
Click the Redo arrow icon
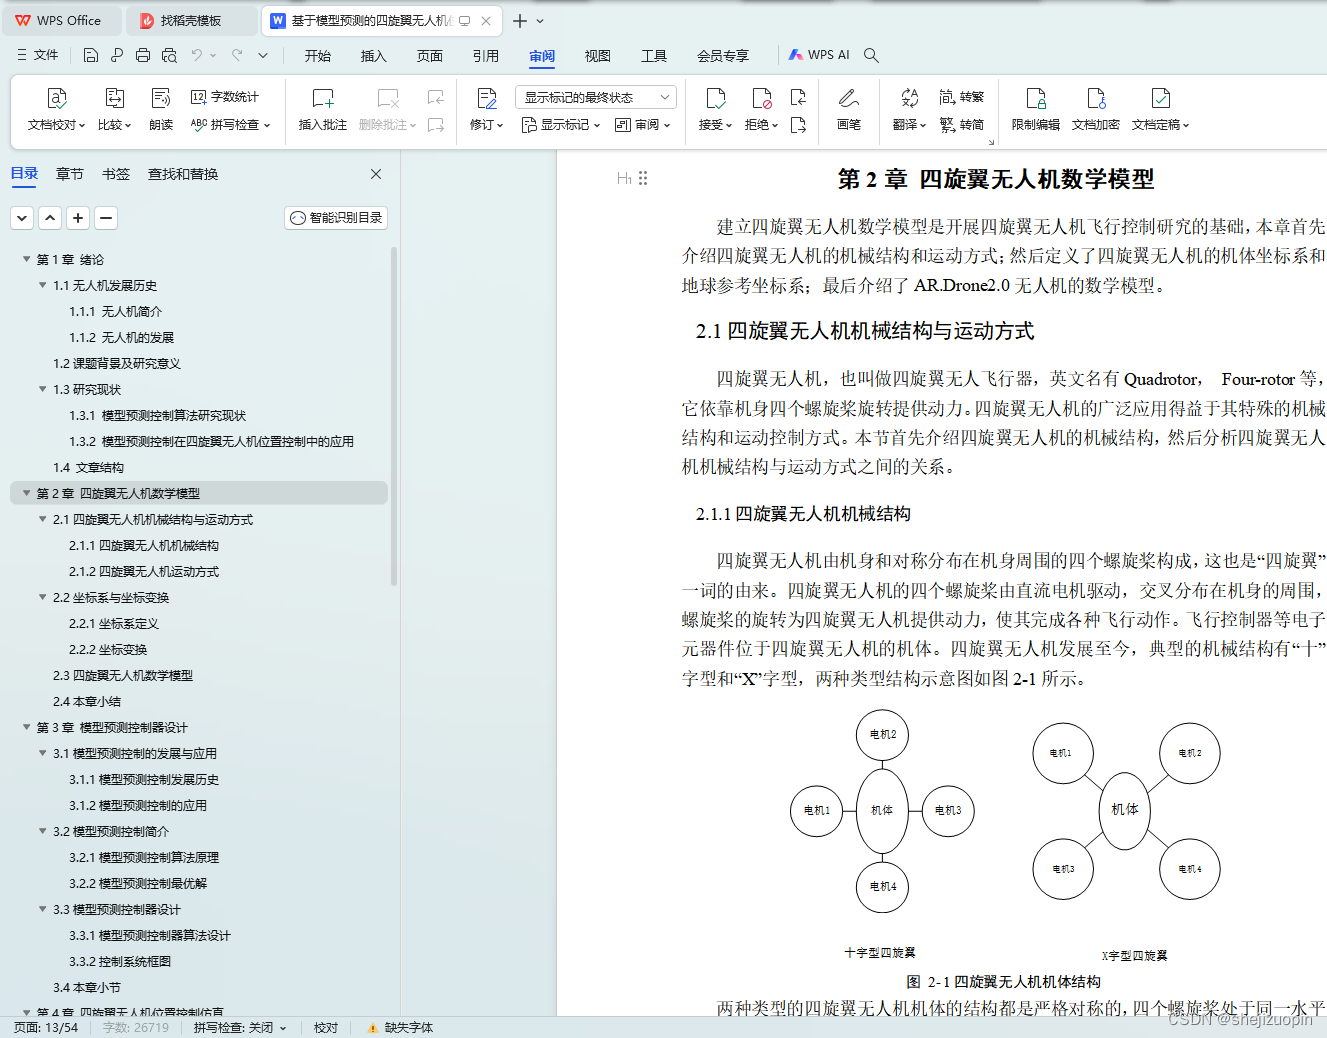[x=237, y=55]
